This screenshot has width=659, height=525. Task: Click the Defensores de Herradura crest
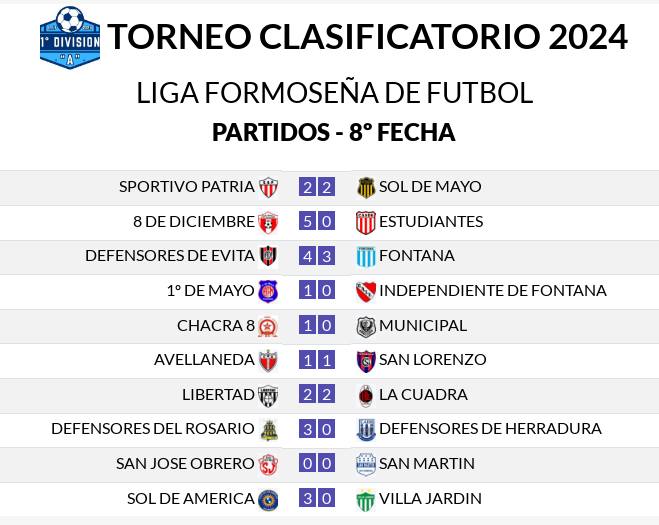(x=366, y=430)
